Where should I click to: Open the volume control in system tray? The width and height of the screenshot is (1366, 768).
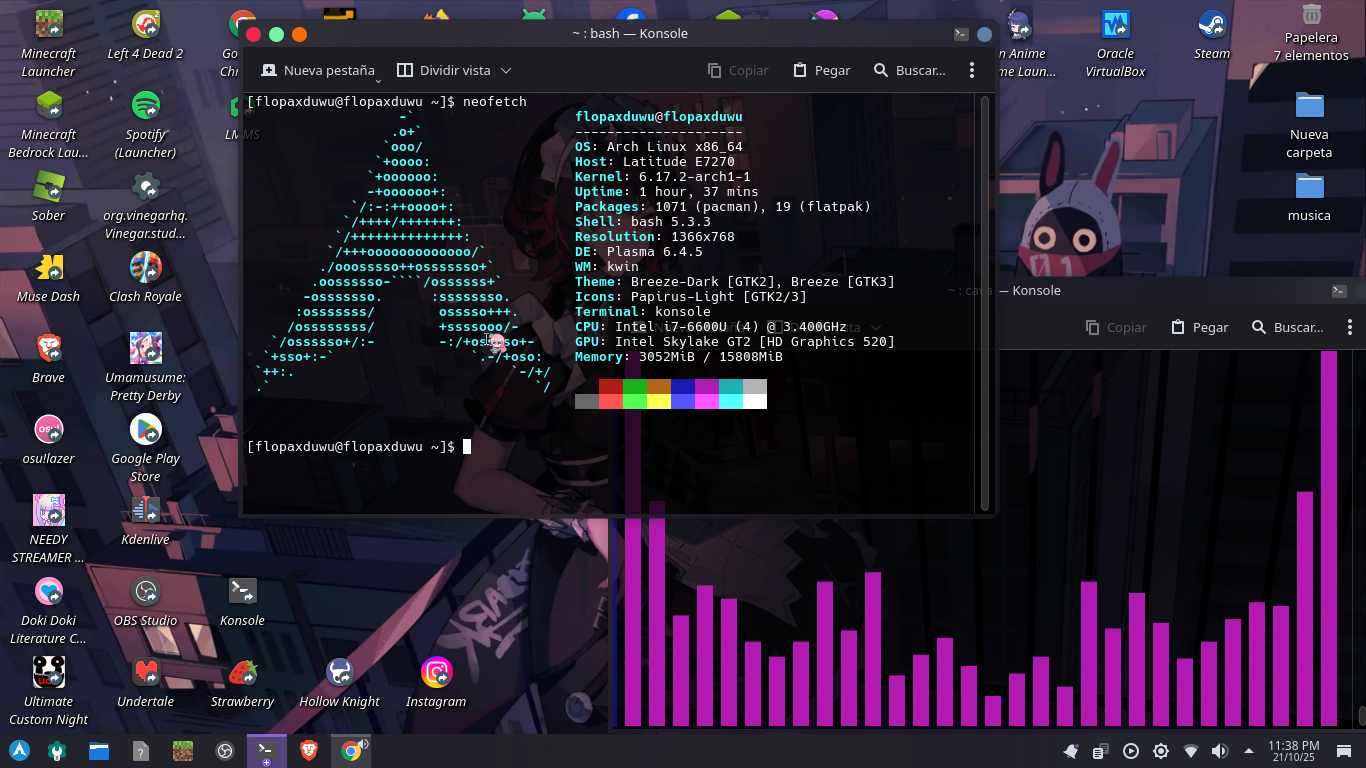[1219, 751]
